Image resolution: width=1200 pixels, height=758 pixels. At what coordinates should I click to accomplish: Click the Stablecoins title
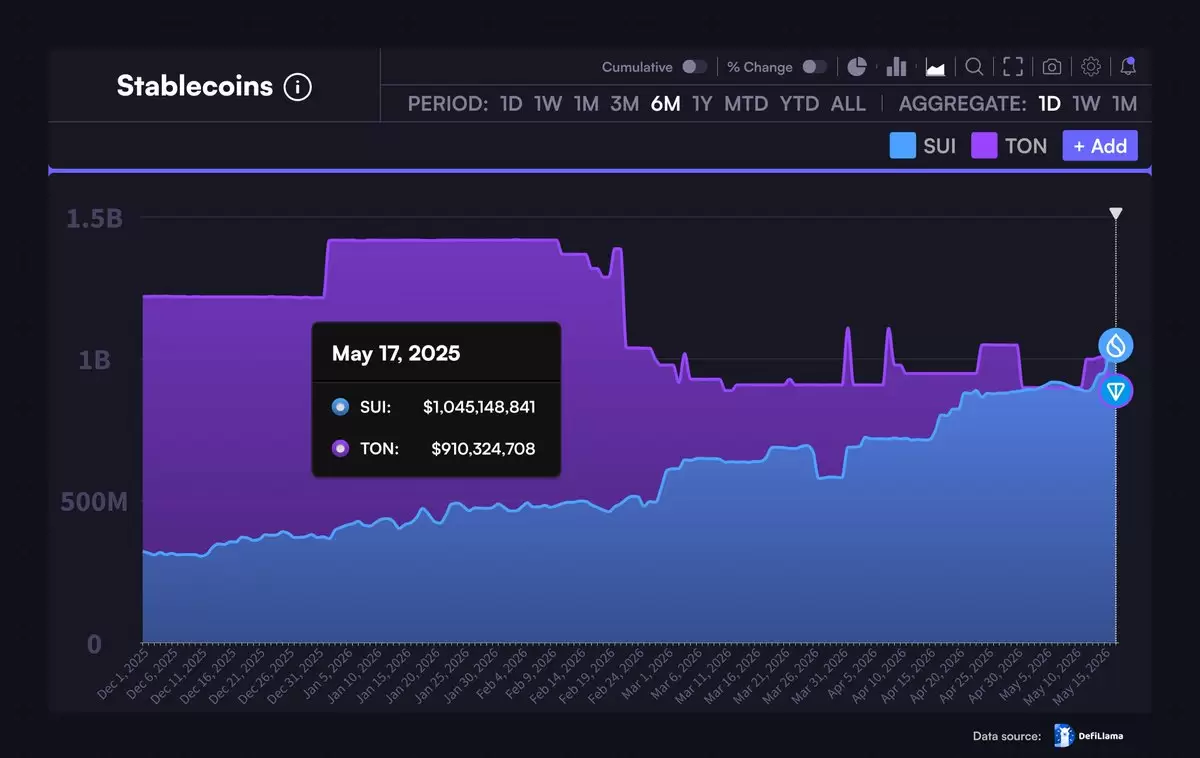click(x=195, y=86)
